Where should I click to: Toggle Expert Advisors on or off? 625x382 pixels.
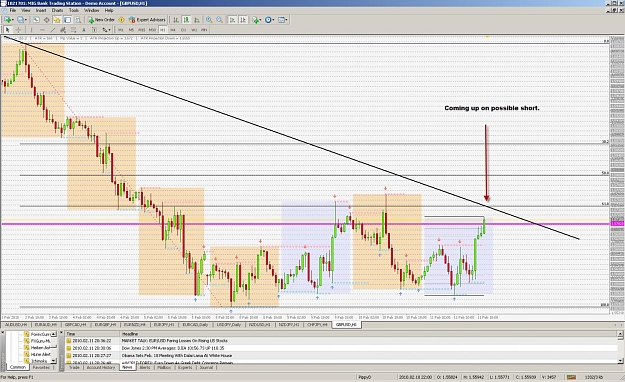[147, 20]
